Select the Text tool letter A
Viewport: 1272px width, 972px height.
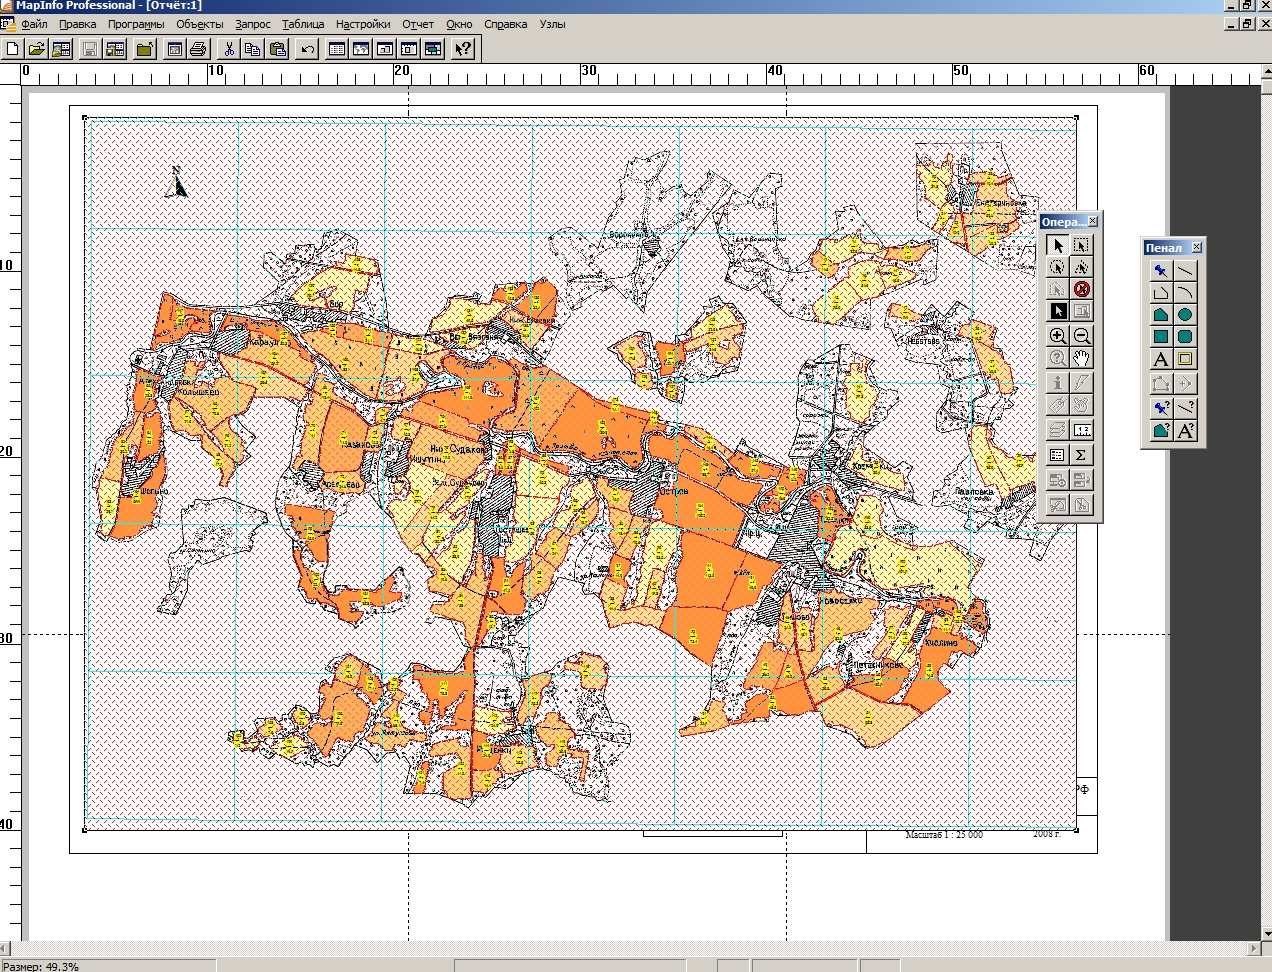click(1161, 360)
